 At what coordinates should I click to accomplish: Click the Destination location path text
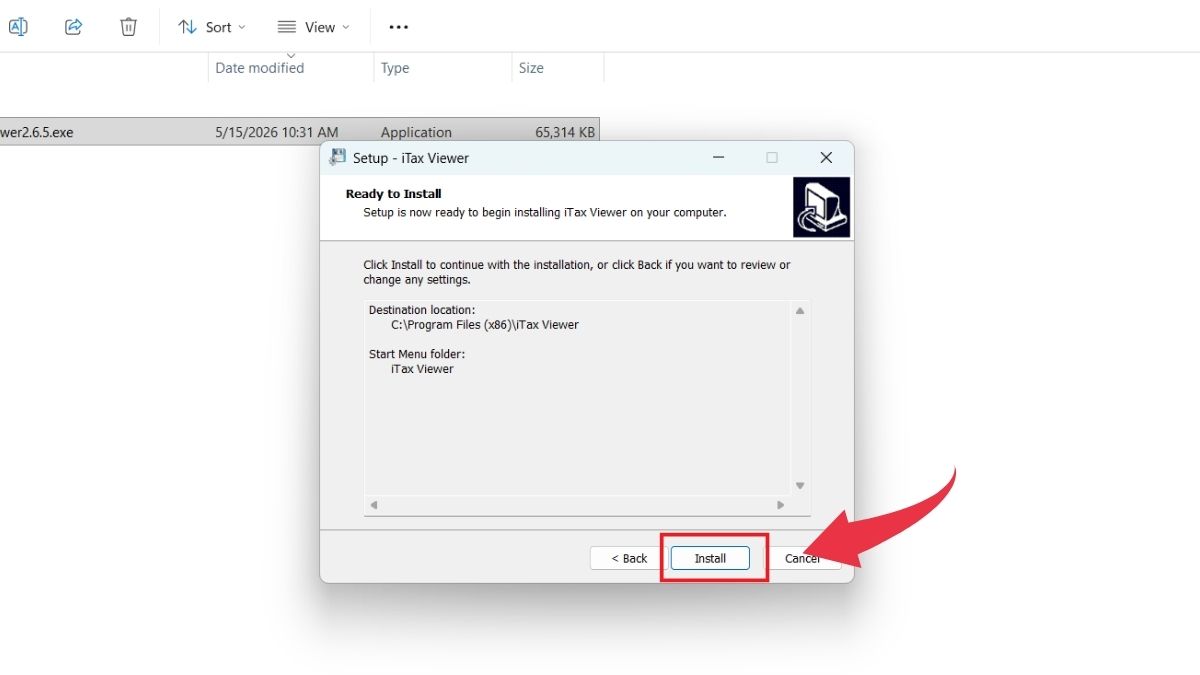tap(485, 325)
